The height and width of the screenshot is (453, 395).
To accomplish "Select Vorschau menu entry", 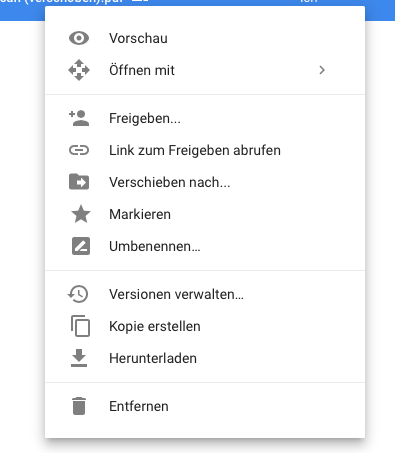I will [x=205, y=38].
